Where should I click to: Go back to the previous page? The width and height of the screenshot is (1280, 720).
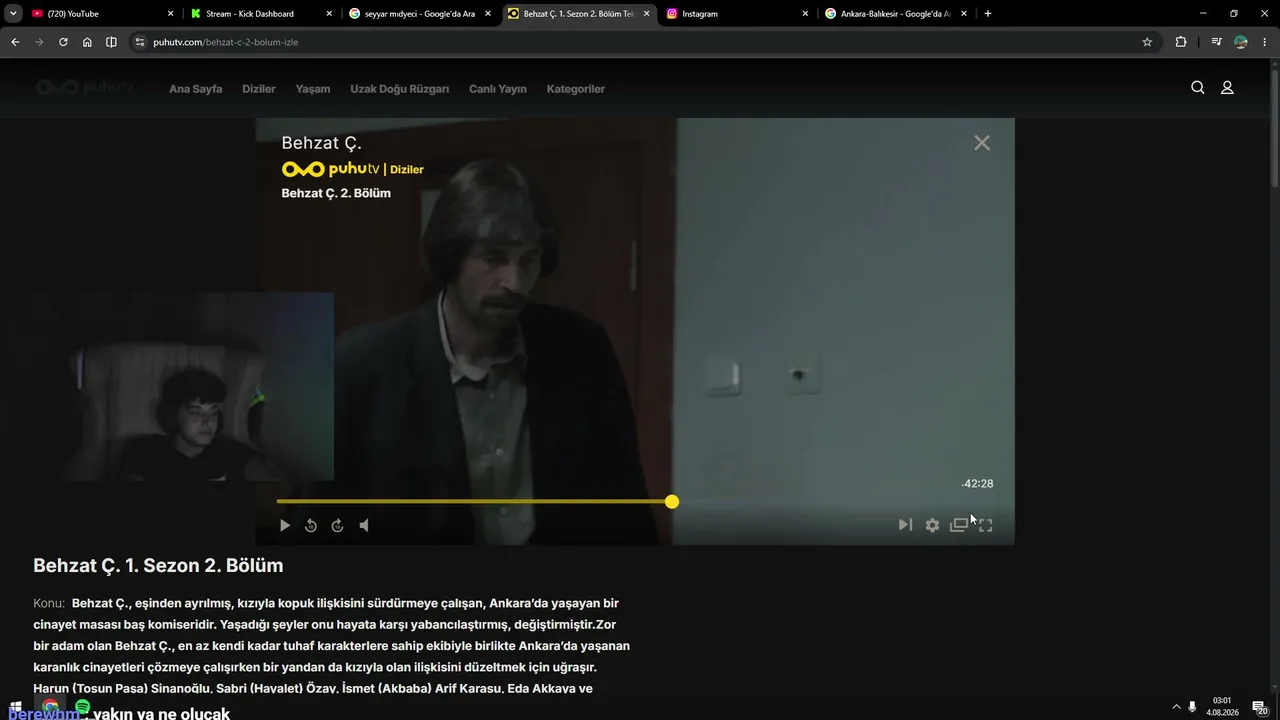tap(15, 42)
